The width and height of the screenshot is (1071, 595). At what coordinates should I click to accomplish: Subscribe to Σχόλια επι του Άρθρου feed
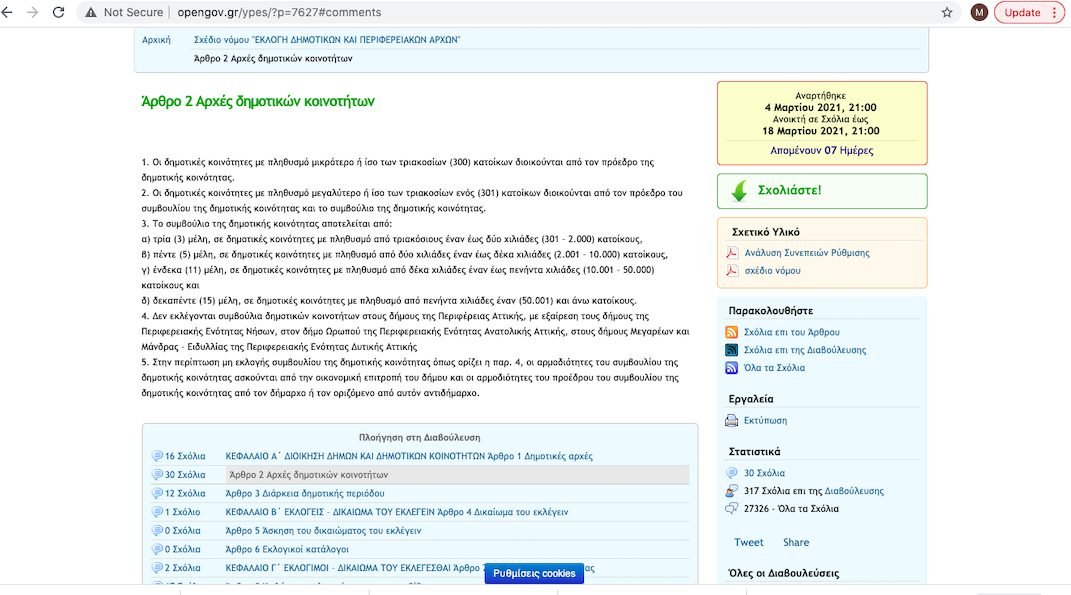pos(792,332)
